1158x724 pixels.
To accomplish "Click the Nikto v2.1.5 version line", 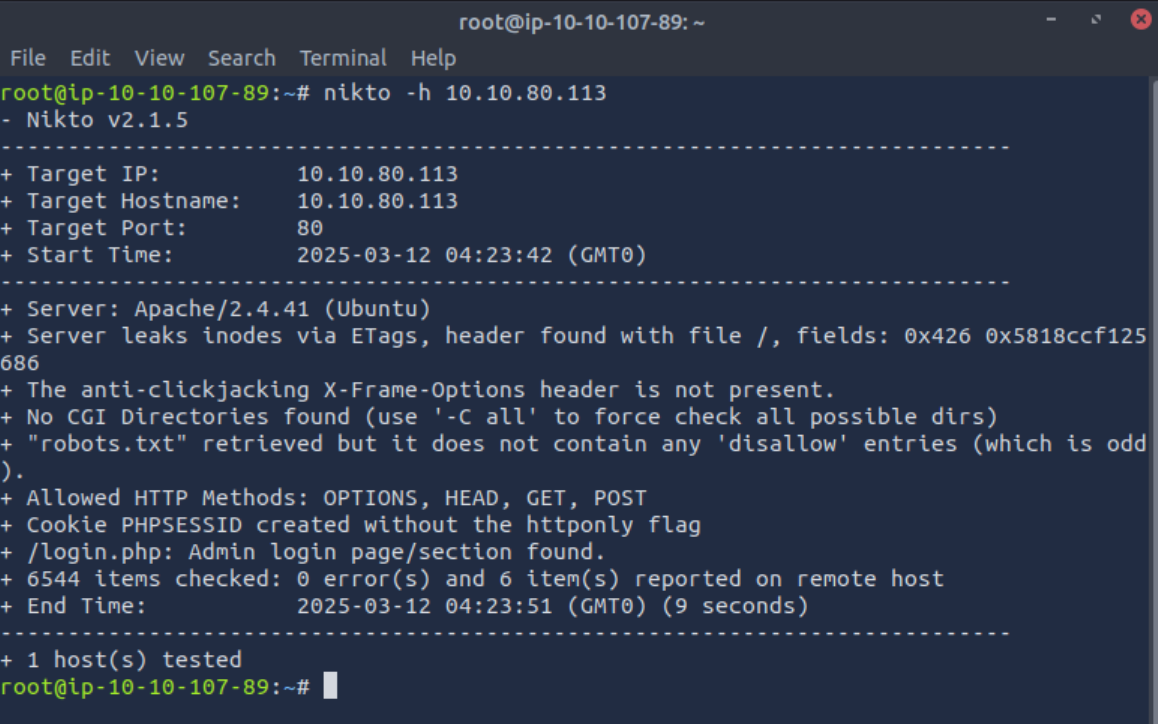I will [95, 120].
